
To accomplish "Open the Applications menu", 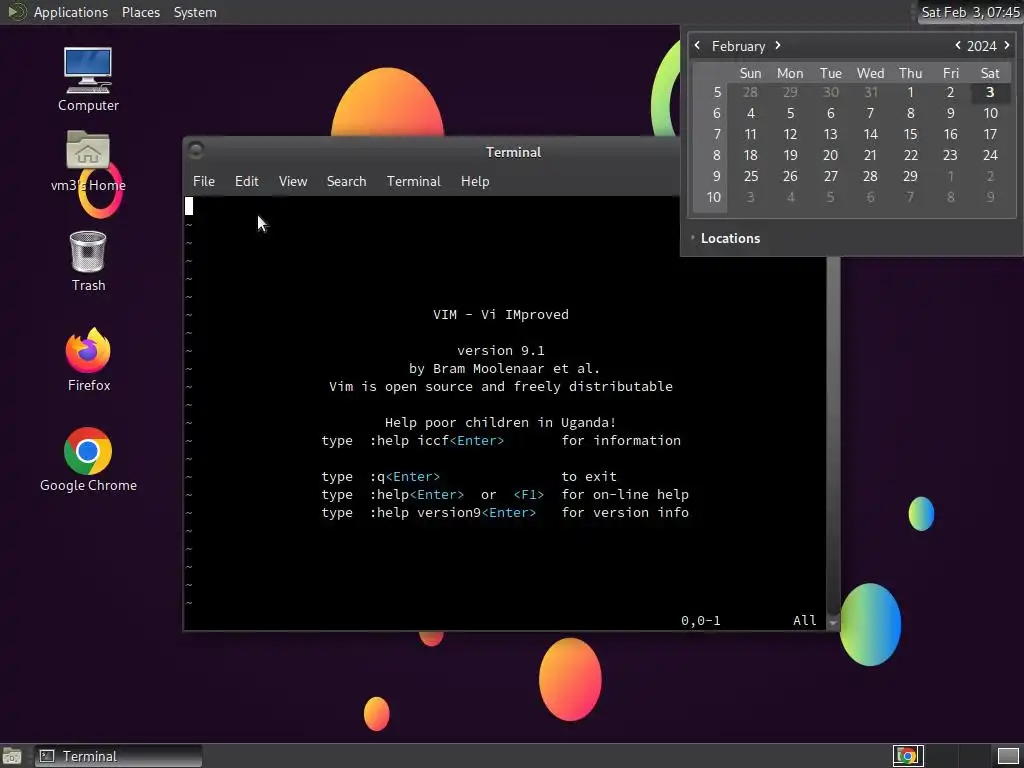I will (71, 12).
